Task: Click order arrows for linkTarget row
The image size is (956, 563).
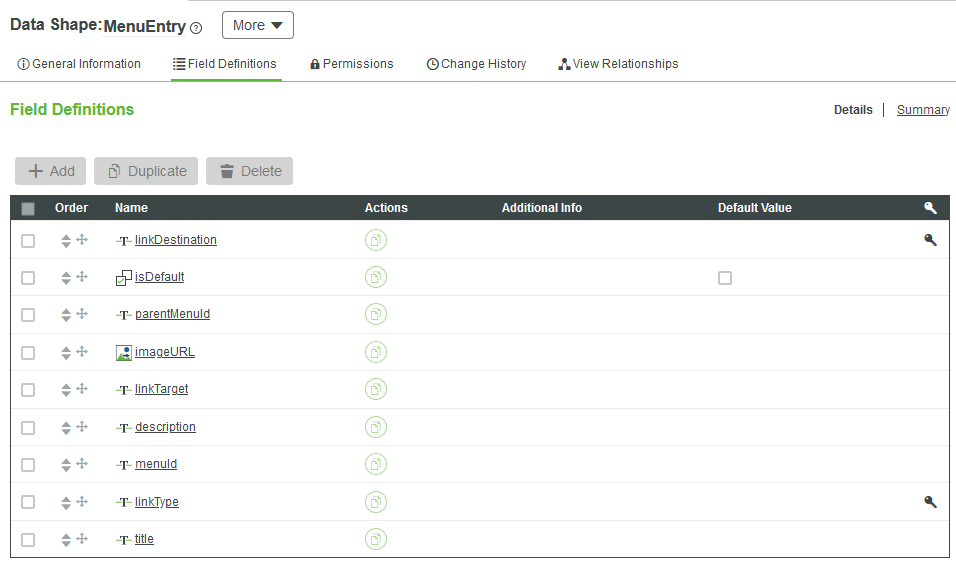Action: pos(66,390)
